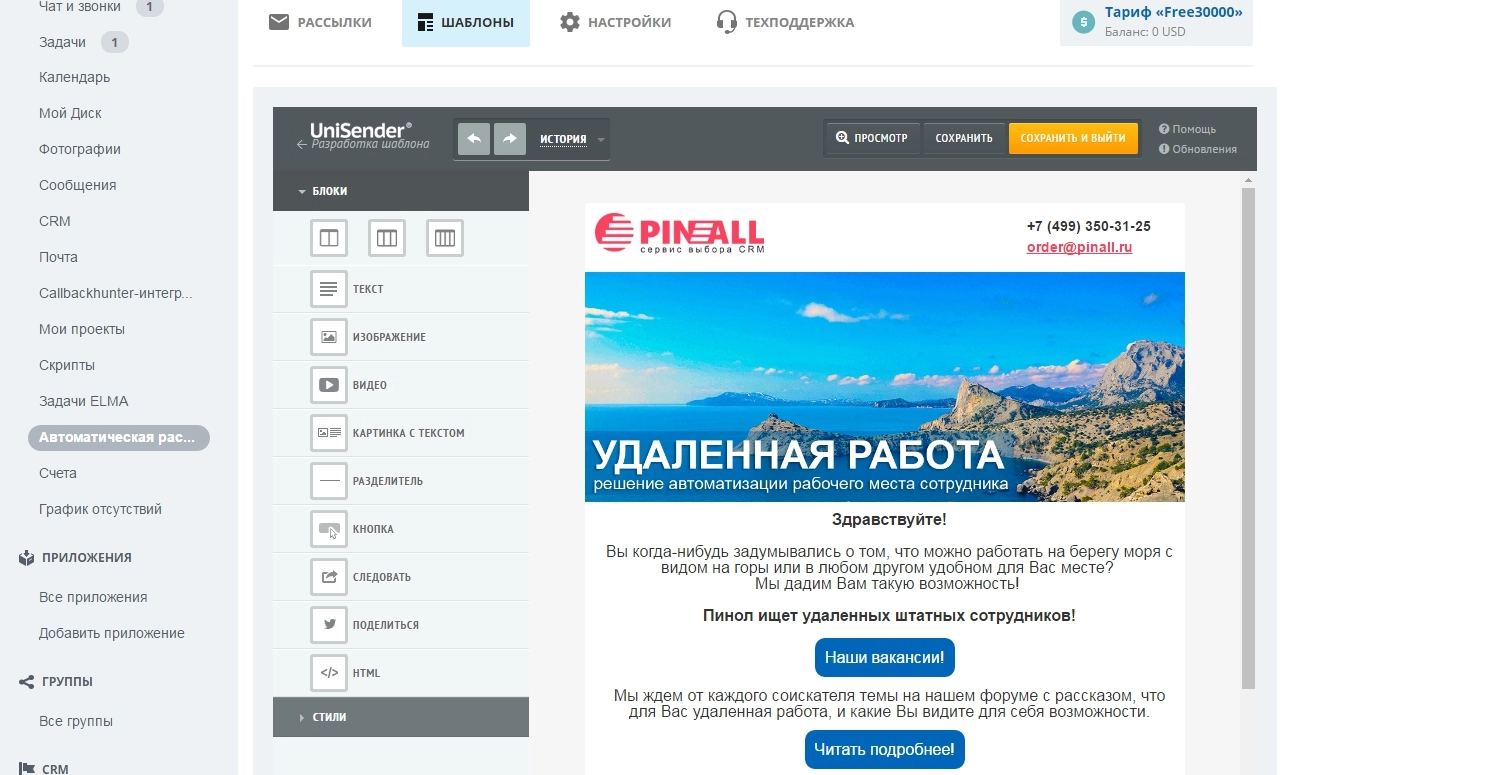Click the Просмотр preview button
1490x775 pixels.
(x=872, y=138)
